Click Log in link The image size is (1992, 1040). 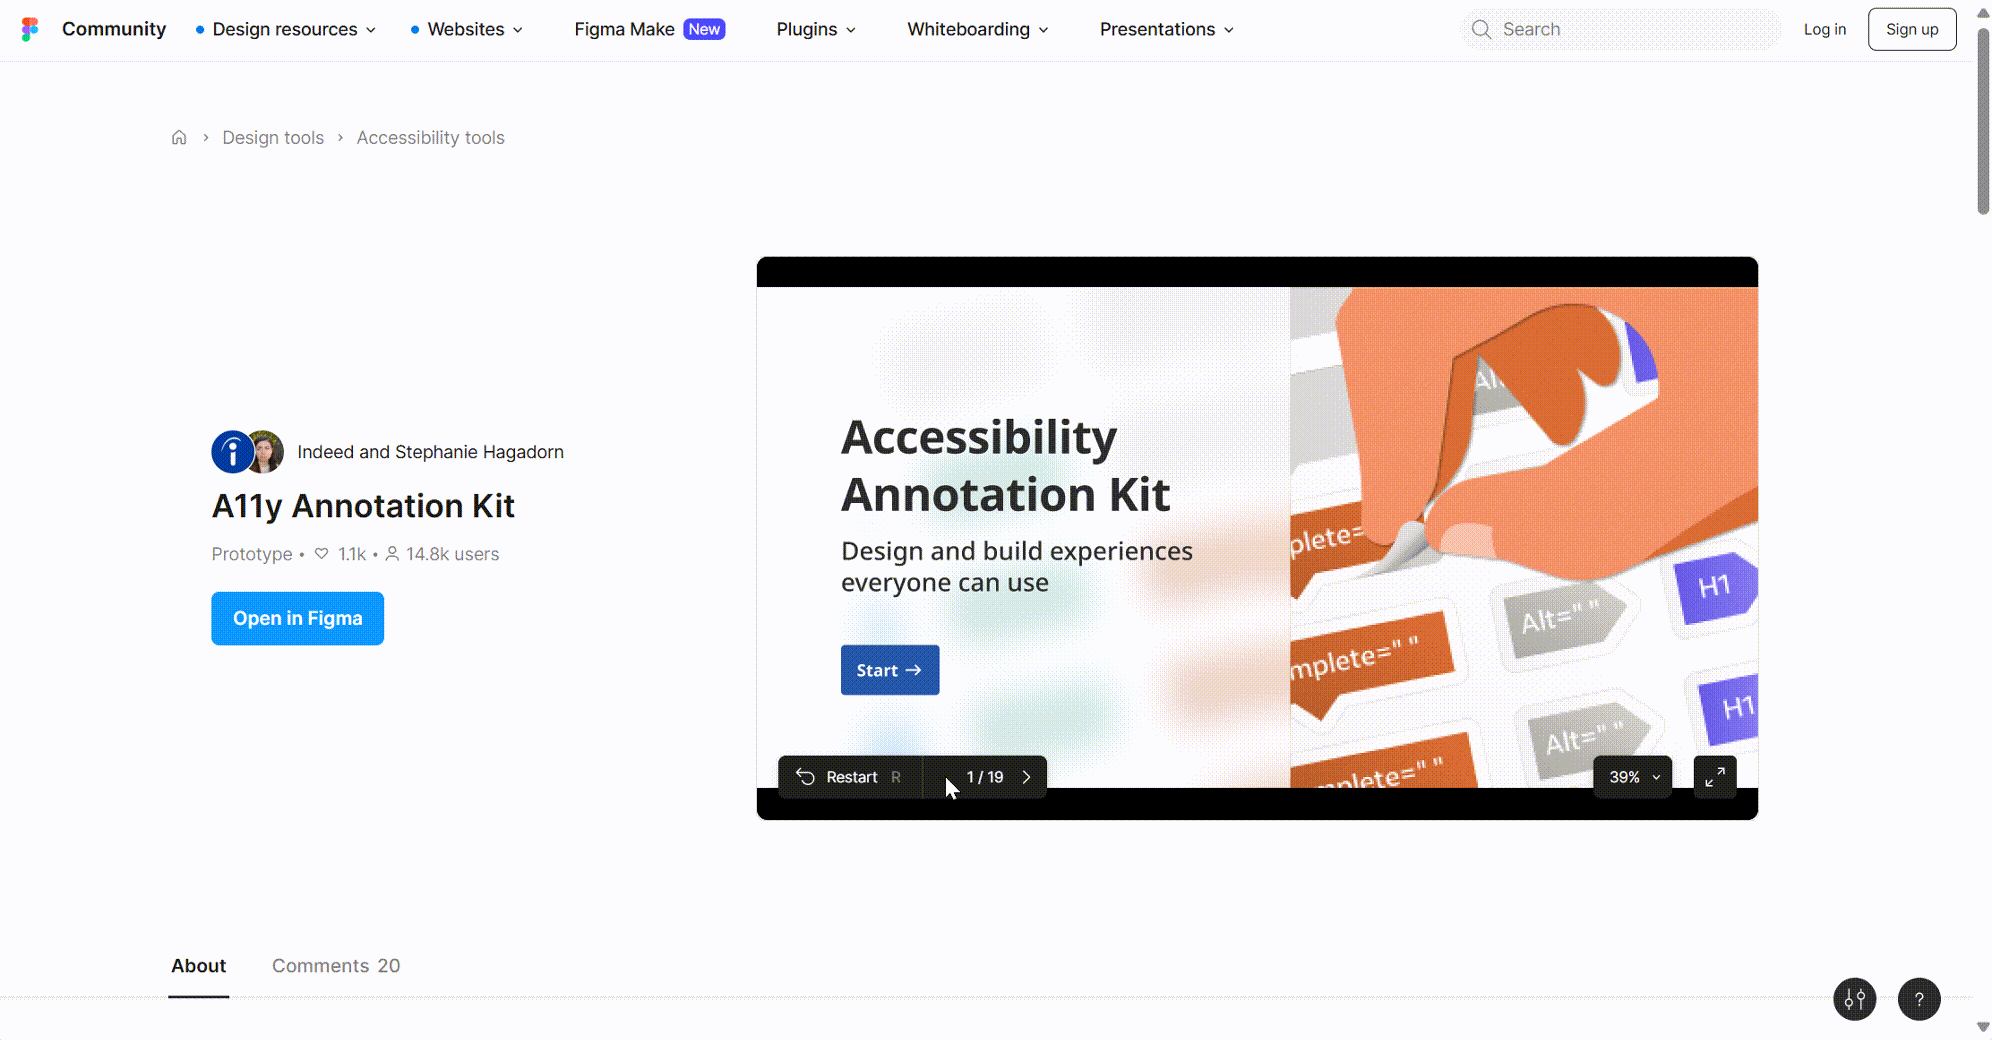(x=1824, y=29)
